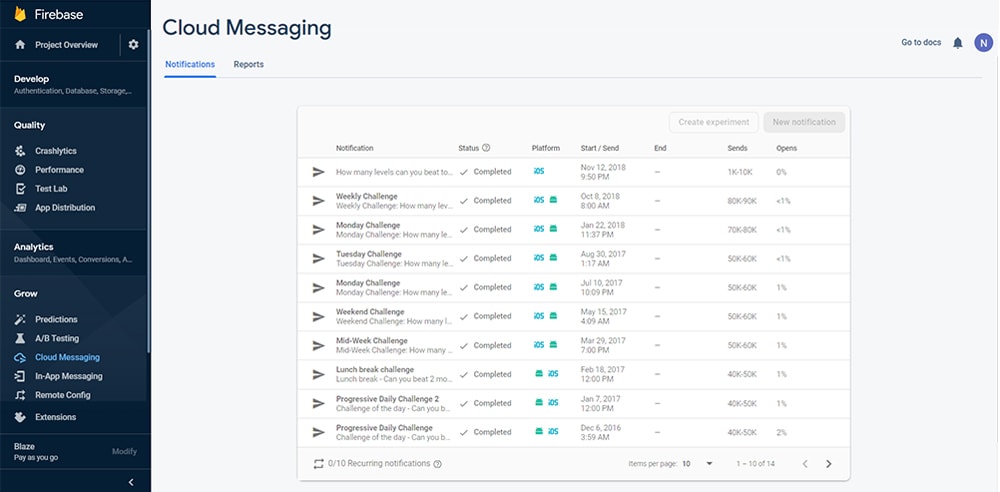This screenshot has height=492, width=1000.
Task: Click Modify next to Blaze plan
Action: tap(124, 451)
